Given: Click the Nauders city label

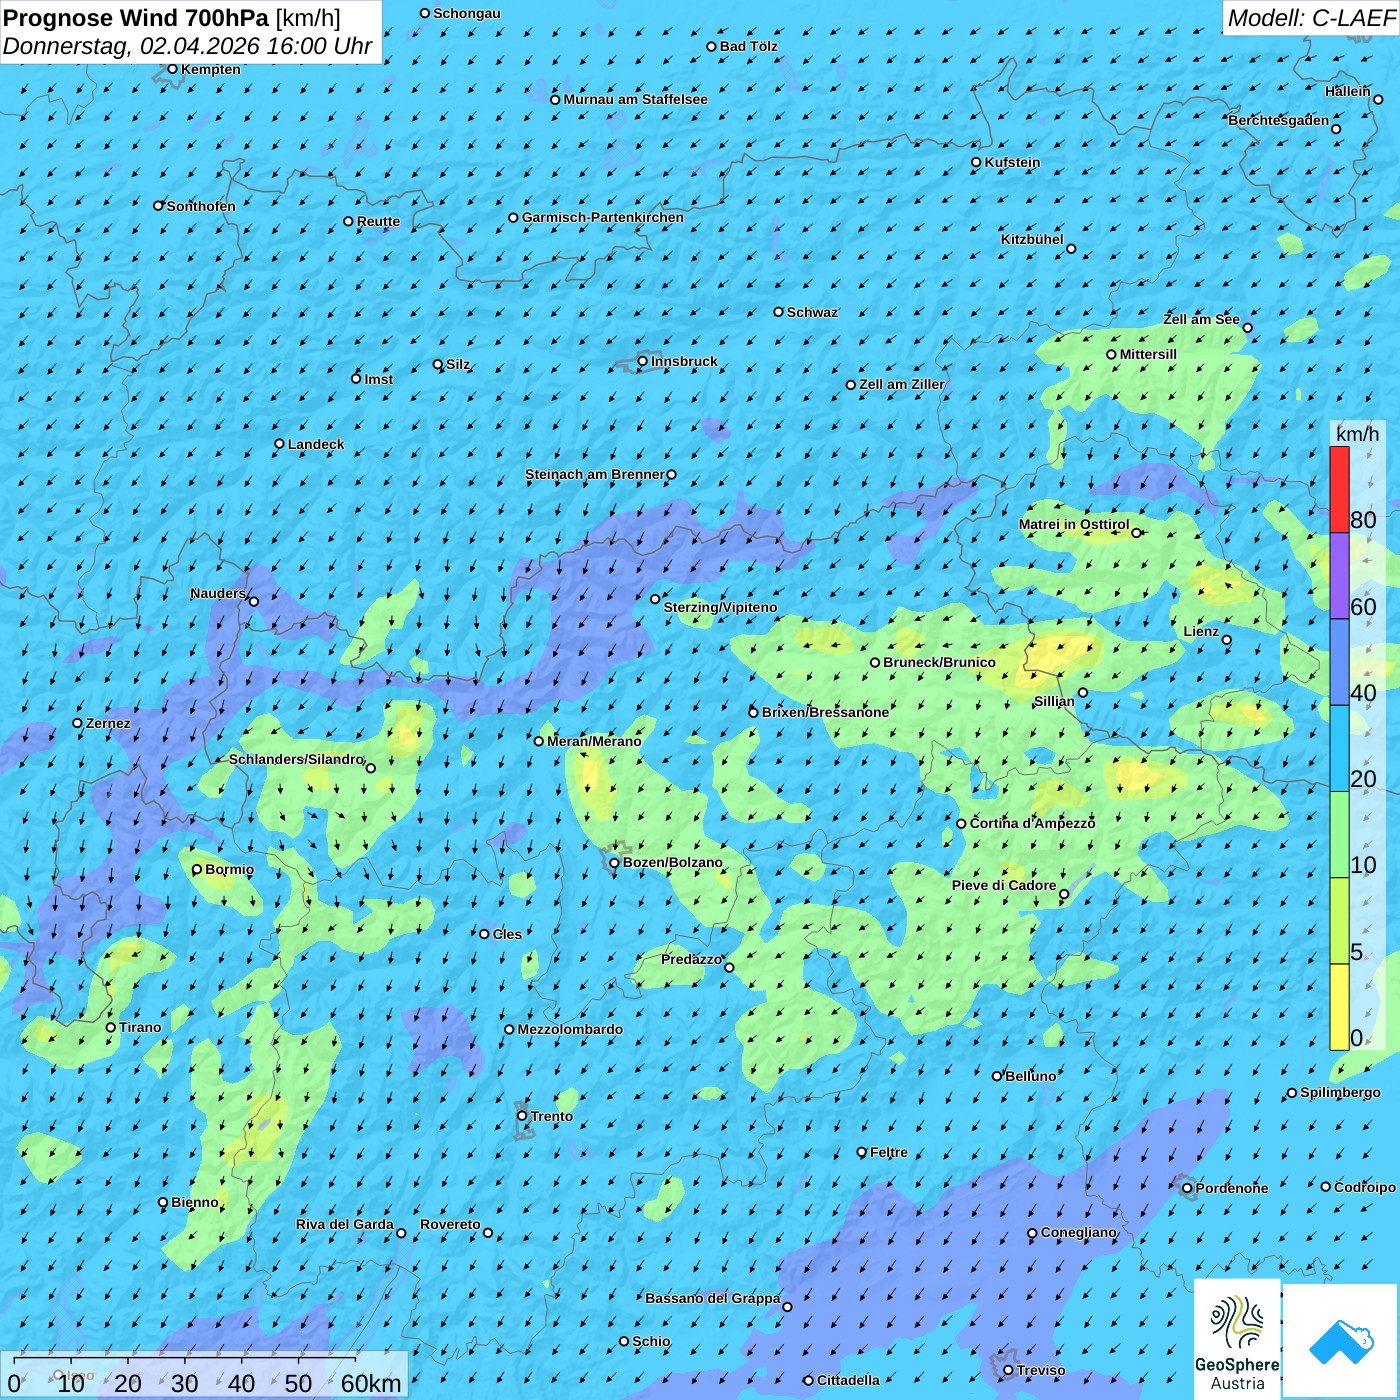Looking at the screenshot, I should click(217, 593).
